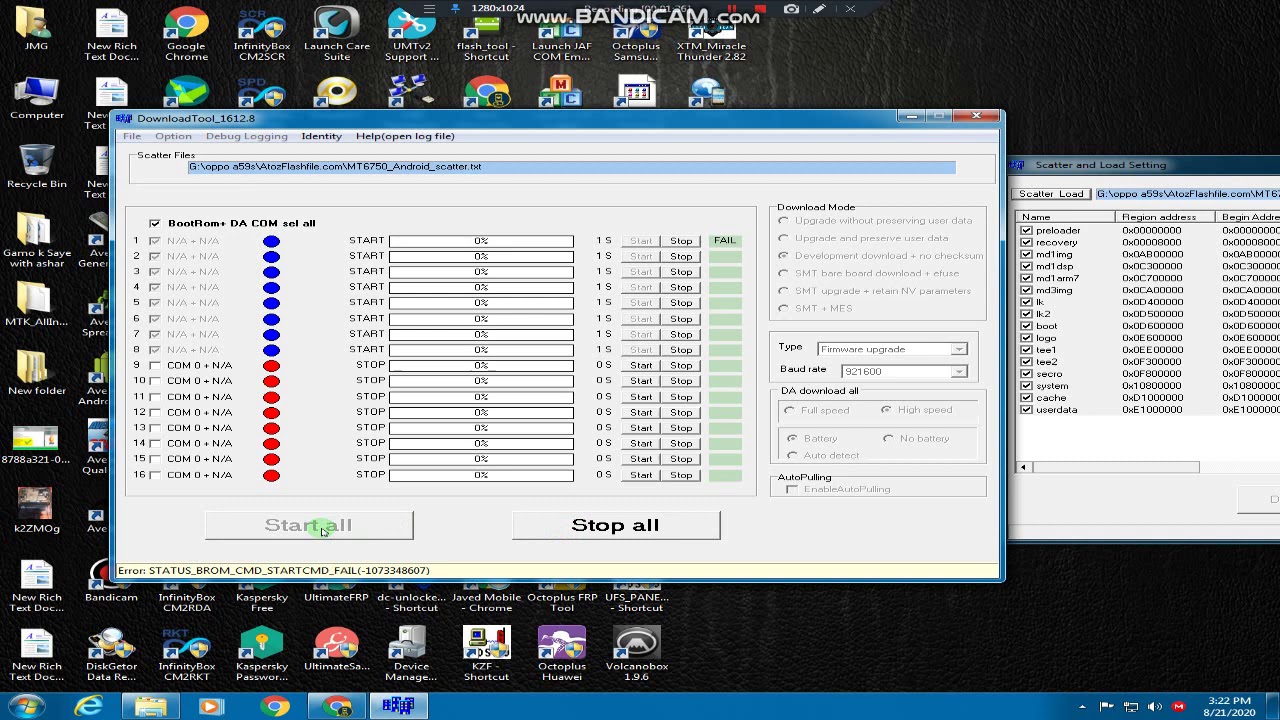The height and width of the screenshot is (720, 1280).
Task: Open the Identity menu
Action: click(321, 136)
